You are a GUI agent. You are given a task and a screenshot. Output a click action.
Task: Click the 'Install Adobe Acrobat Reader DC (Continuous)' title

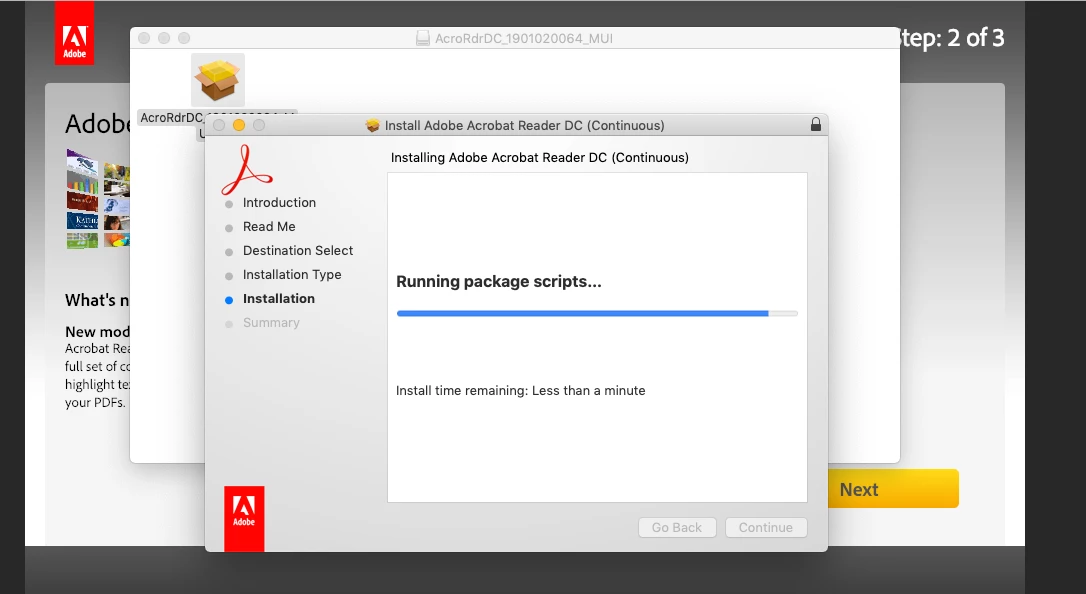524,125
